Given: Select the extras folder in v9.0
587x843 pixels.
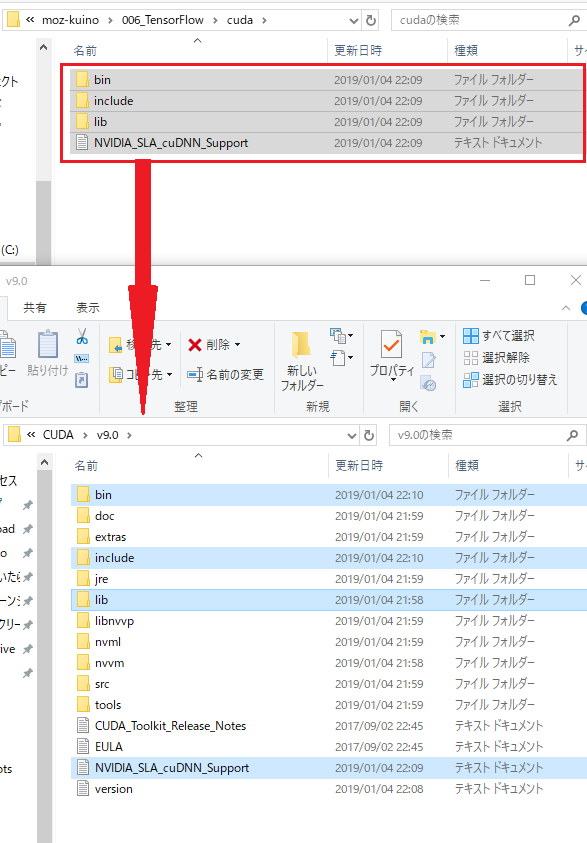Looking at the screenshot, I should click(329, 537).
